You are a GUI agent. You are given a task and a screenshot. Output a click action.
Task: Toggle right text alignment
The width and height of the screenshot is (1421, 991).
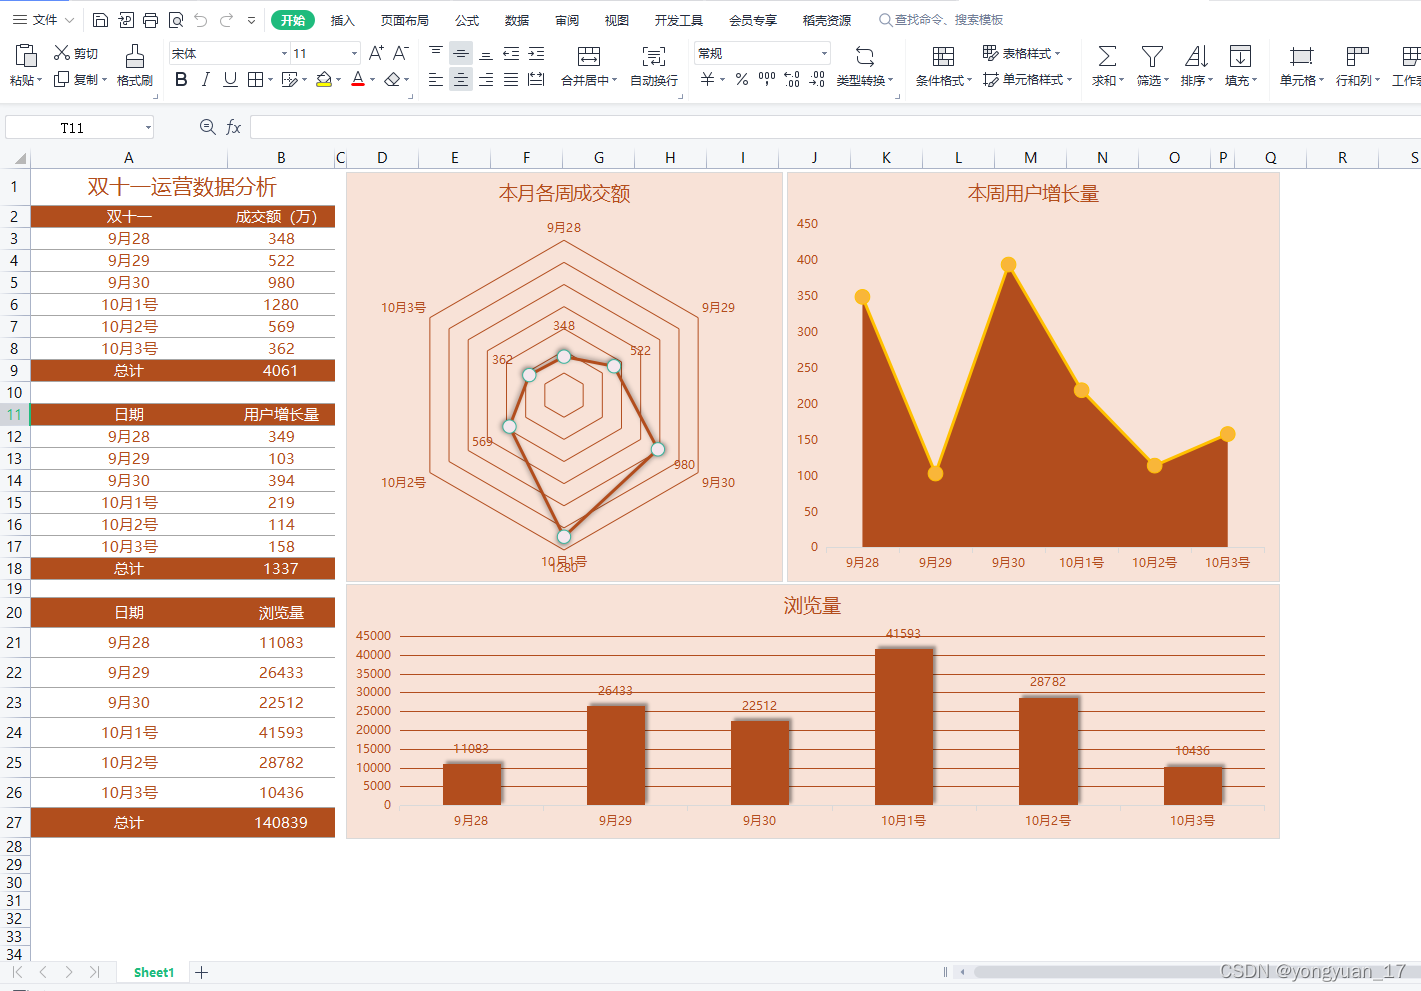(x=486, y=79)
